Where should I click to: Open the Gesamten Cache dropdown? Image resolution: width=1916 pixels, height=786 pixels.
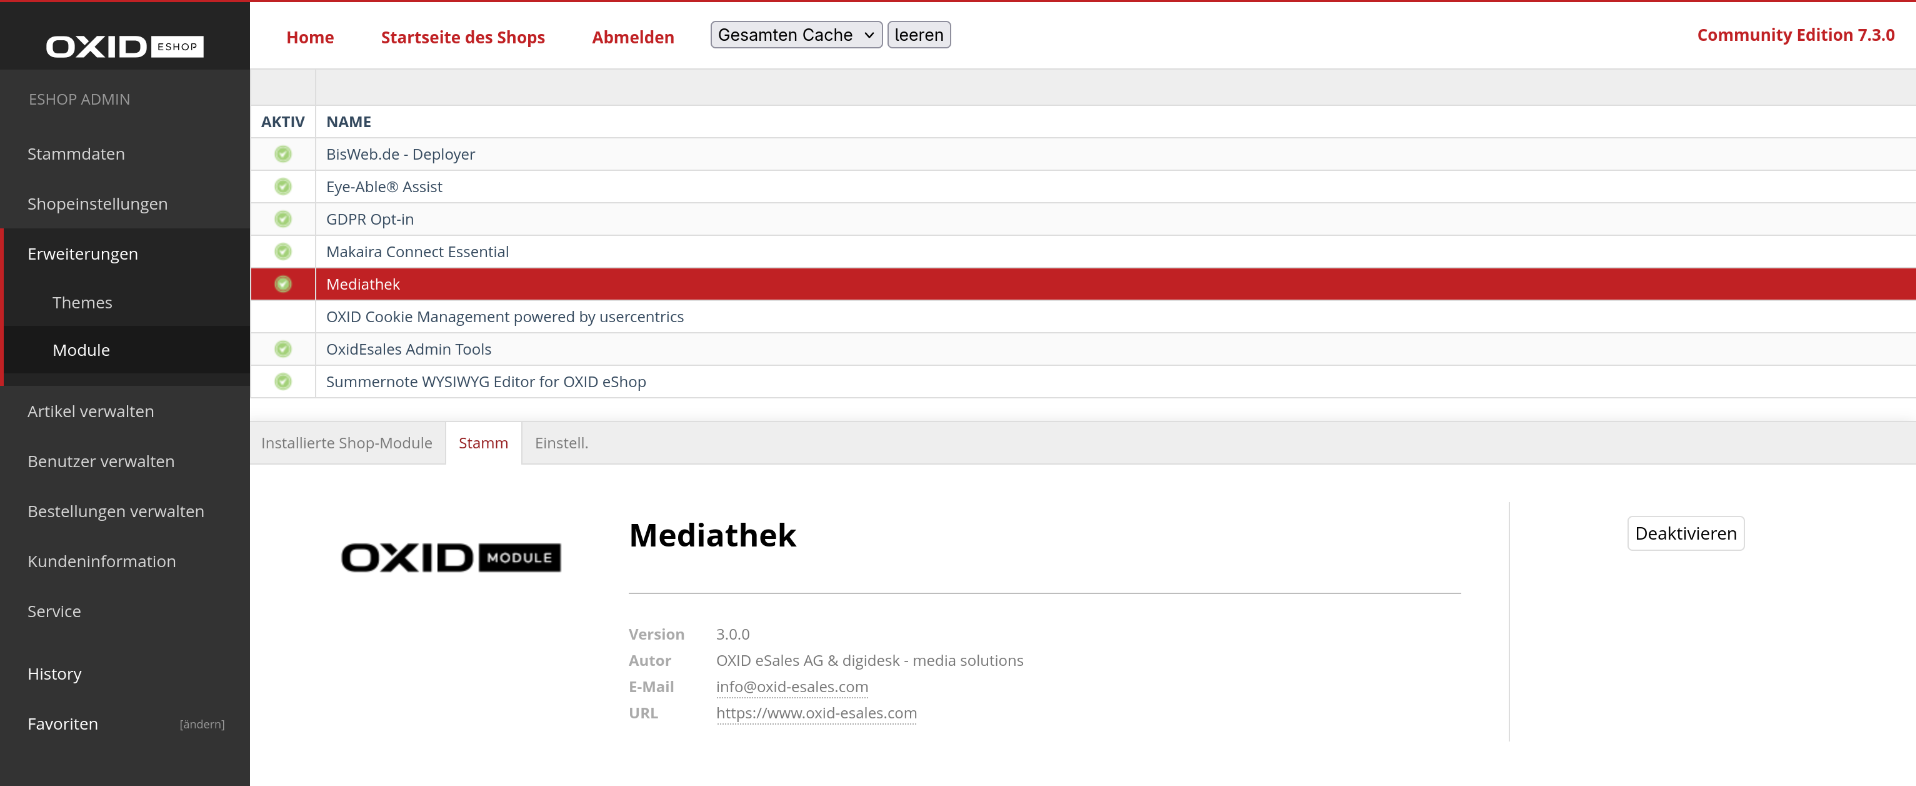(796, 35)
